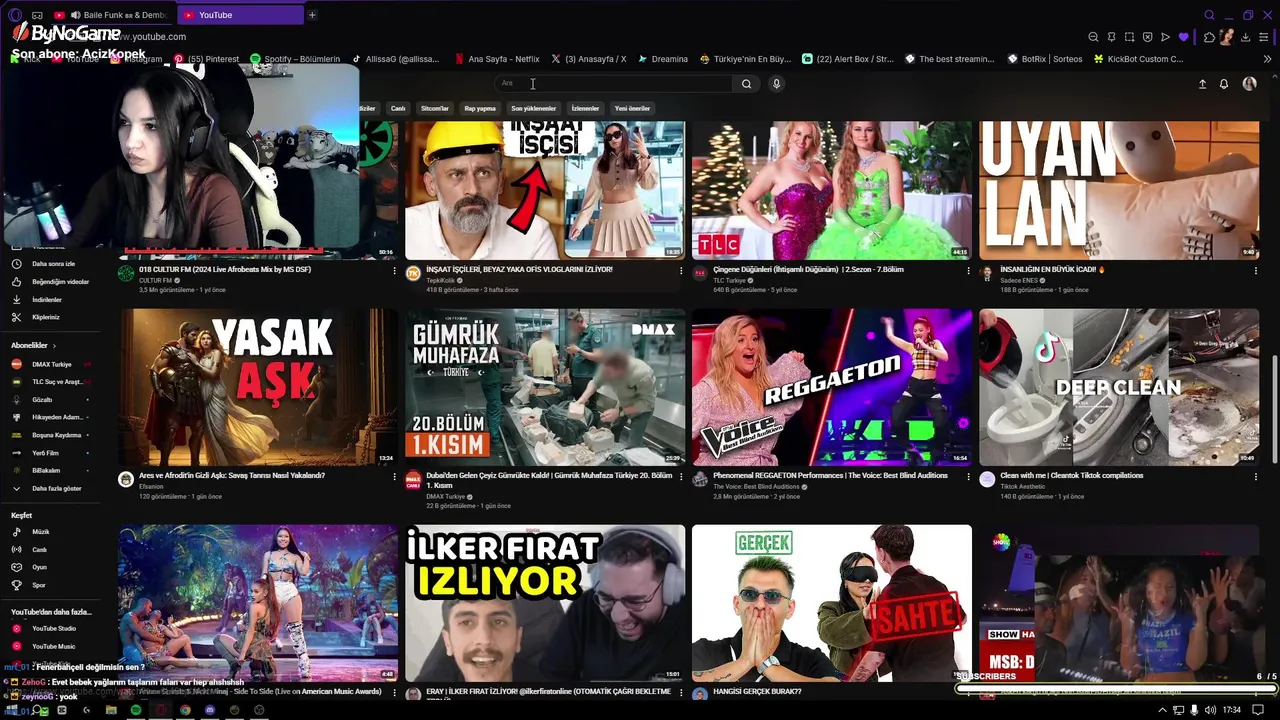This screenshot has width=1280, height=720.
Task: Click the YouTube search magnifier button
Action: coord(746,84)
